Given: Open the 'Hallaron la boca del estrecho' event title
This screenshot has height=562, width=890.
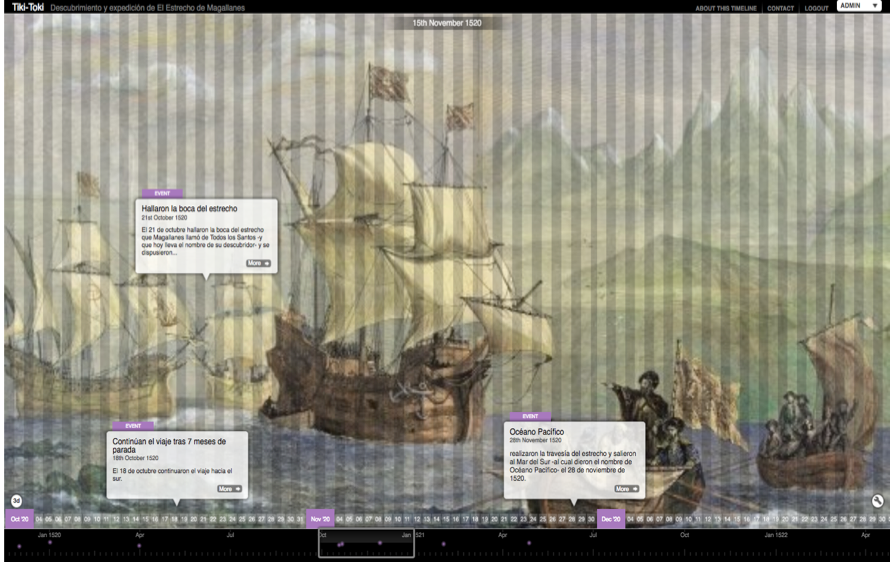Looking at the screenshot, I should point(189,208).
